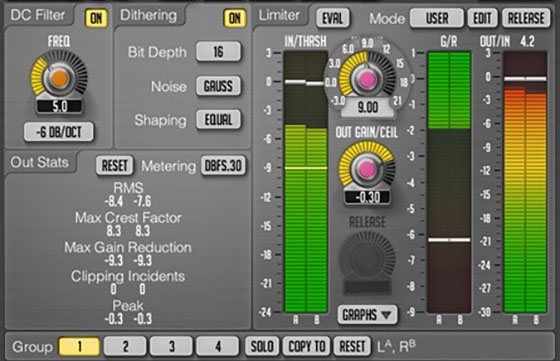Click the white peak marker on G/R meter
Screen dimensions: 560x361
click(x=449, y=240)
